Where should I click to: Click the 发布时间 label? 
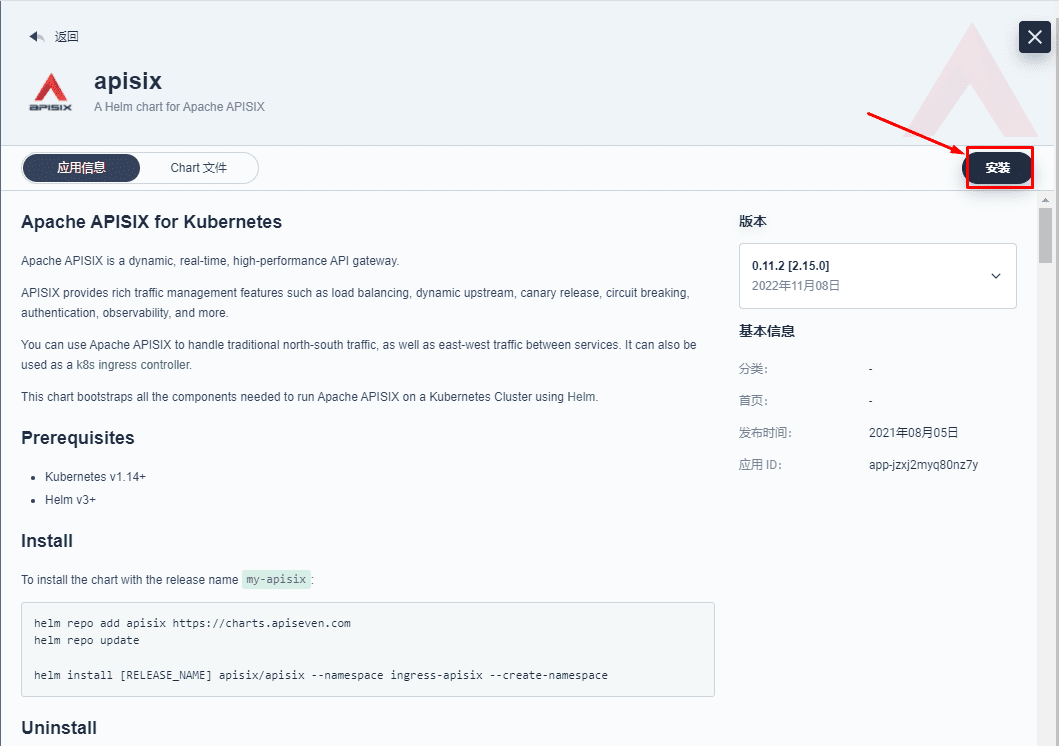coord(765,433)
